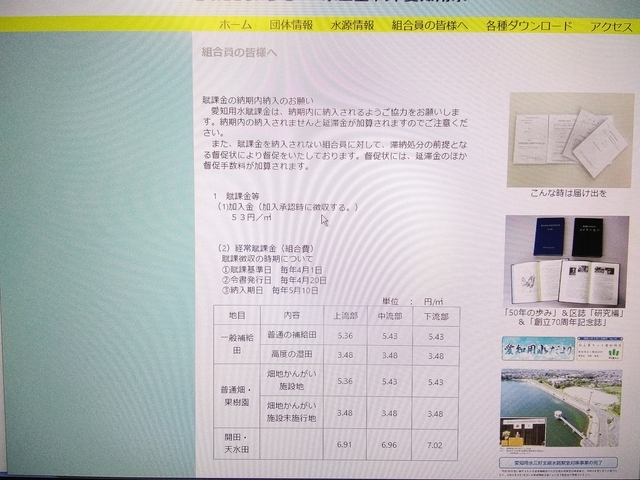Click the 一般補給田 row label
The width and height of the screenshot is (640, 480).
[x=237, y=344]
